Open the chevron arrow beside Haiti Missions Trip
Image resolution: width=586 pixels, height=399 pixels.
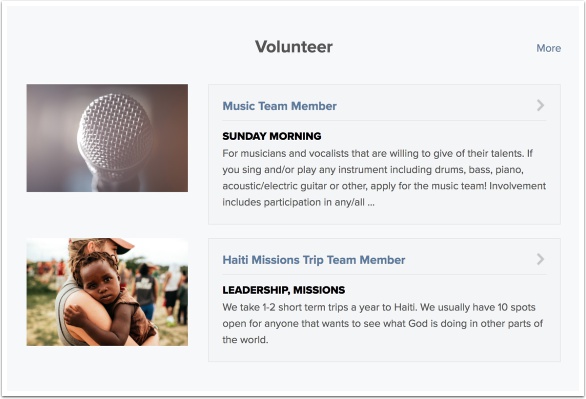click(540, 259)
